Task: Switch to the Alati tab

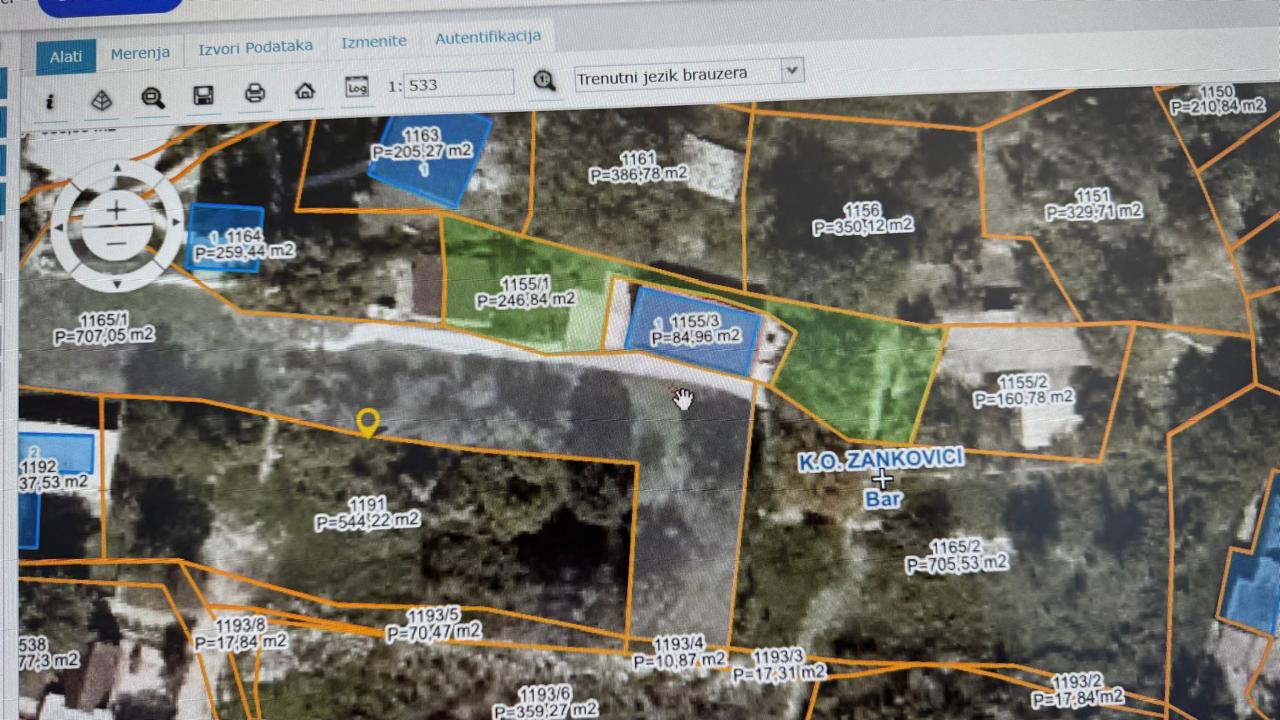Action: coord(66,57)
